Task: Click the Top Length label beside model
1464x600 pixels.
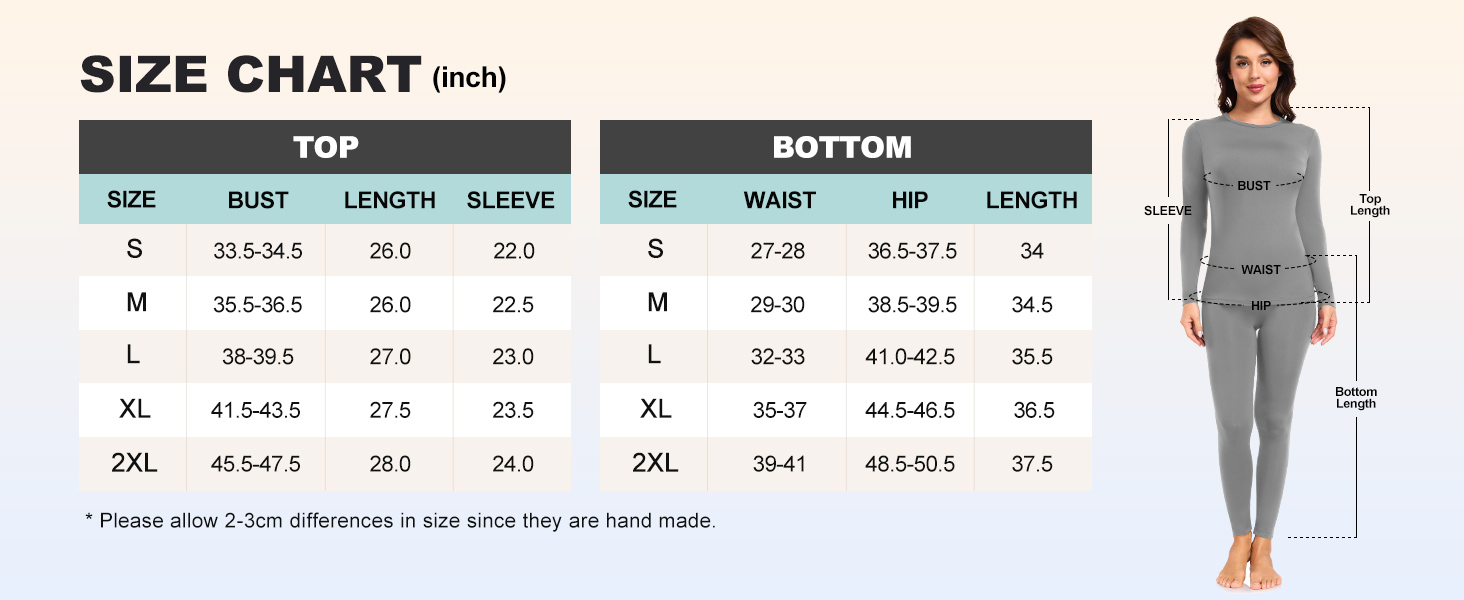Action: [x=1369, y=204]
